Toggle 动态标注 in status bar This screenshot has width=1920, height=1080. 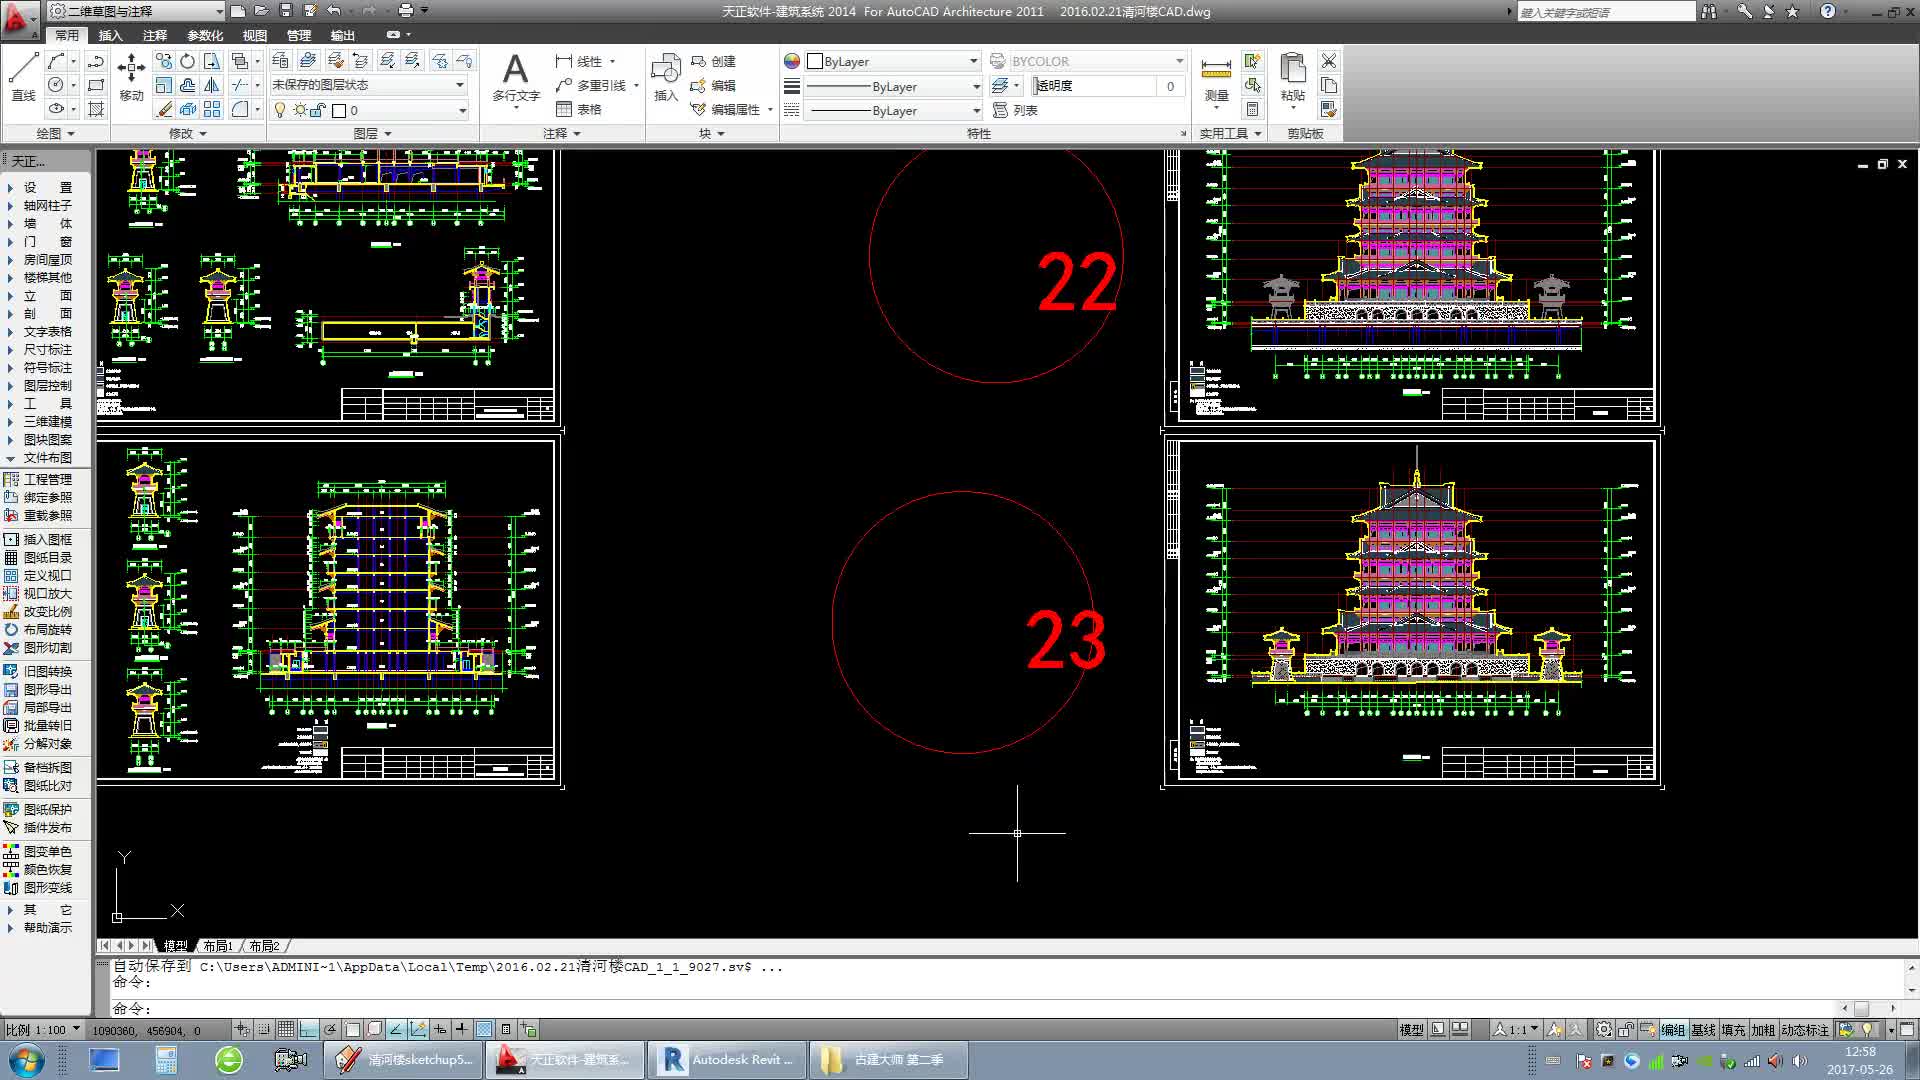[1804, 1029]
